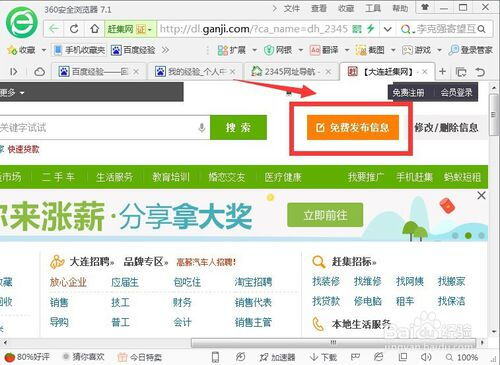Click the horizontal scrollbar thumb

(x=333, y=342)
